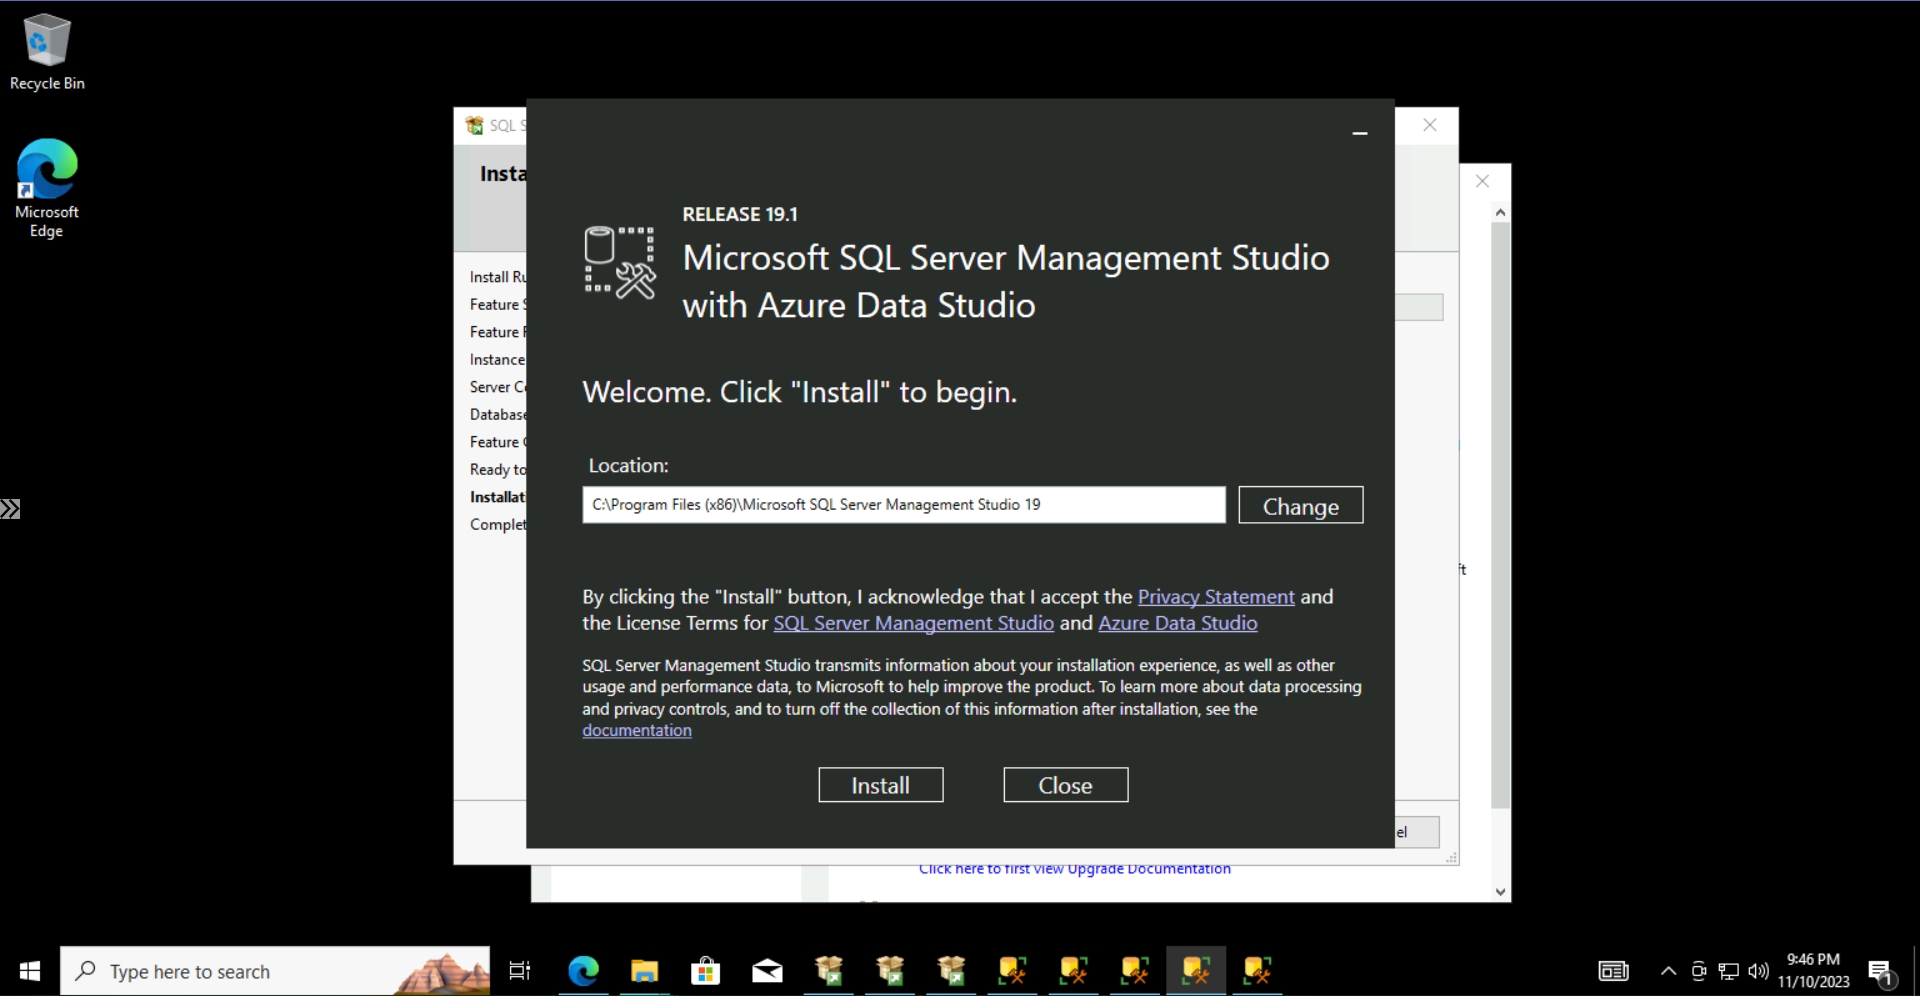Open the Recycle Bin desktop icon

(x=47, y=52)
